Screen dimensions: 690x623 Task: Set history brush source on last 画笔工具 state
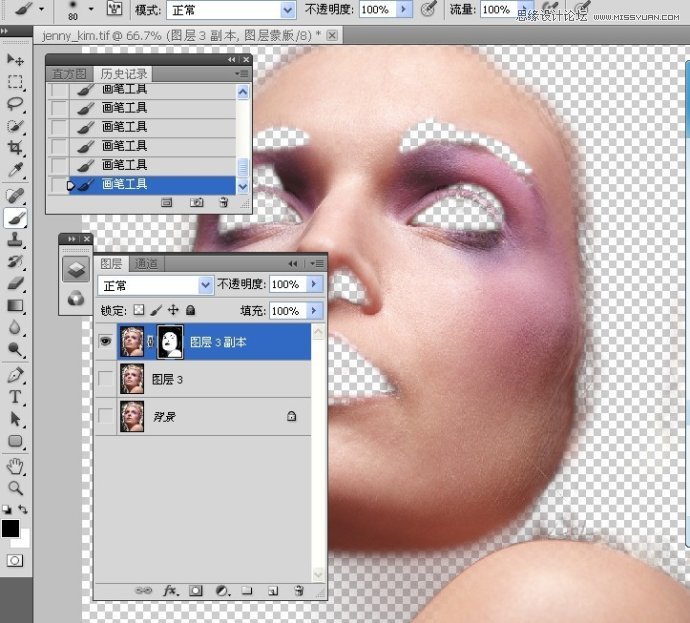pyautogui.click(x=58, y=185)
